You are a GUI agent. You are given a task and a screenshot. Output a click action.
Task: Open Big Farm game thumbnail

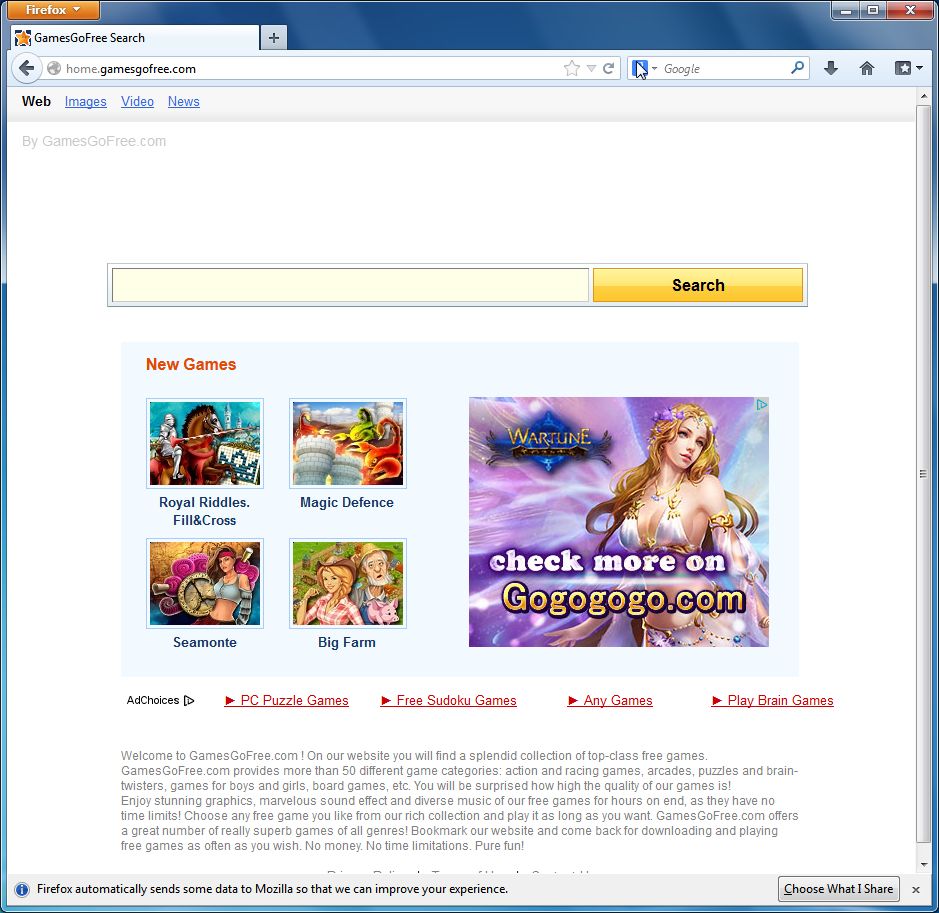(348, 583)
